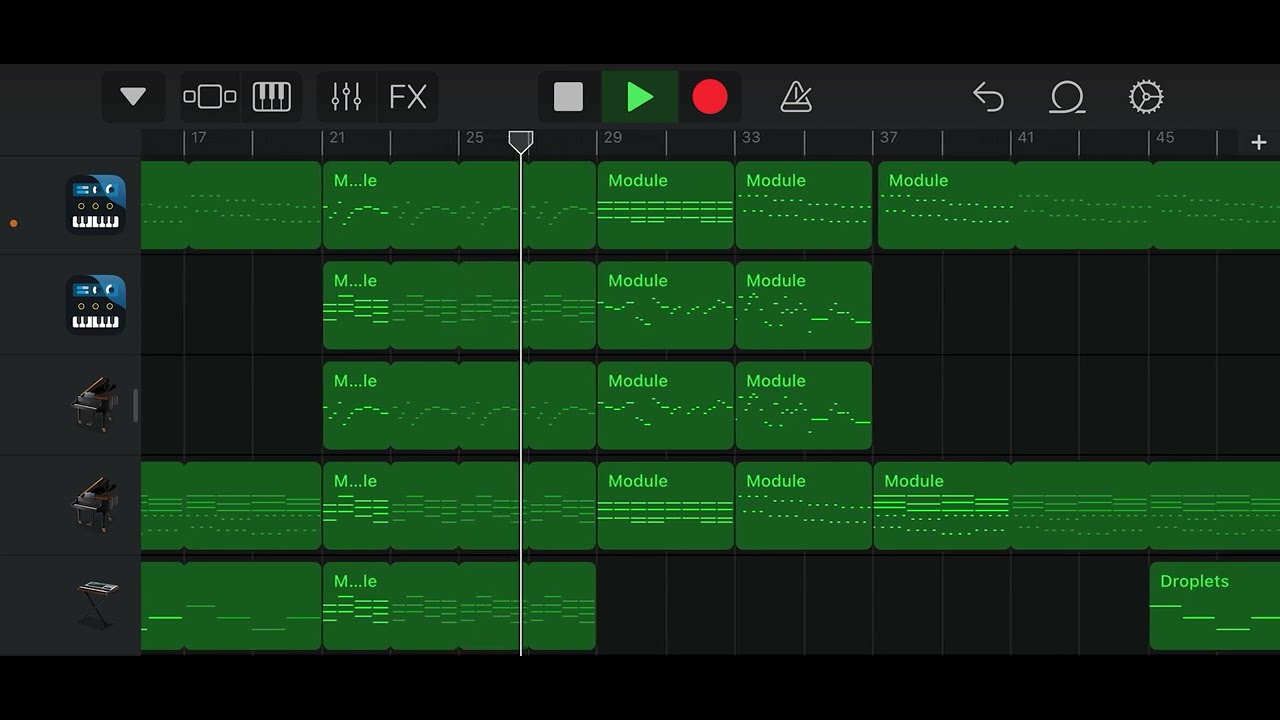
Task: Select keyboard-stand track's M...le region at bar 21
Action: [460, 606]
